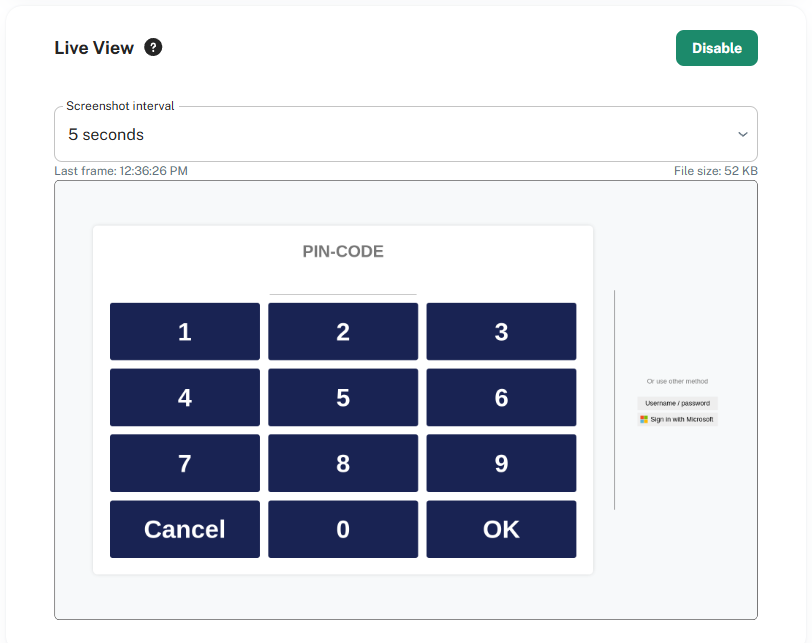
Task: Choose Username / password sign-in method
Action: [x=677, y=403]
